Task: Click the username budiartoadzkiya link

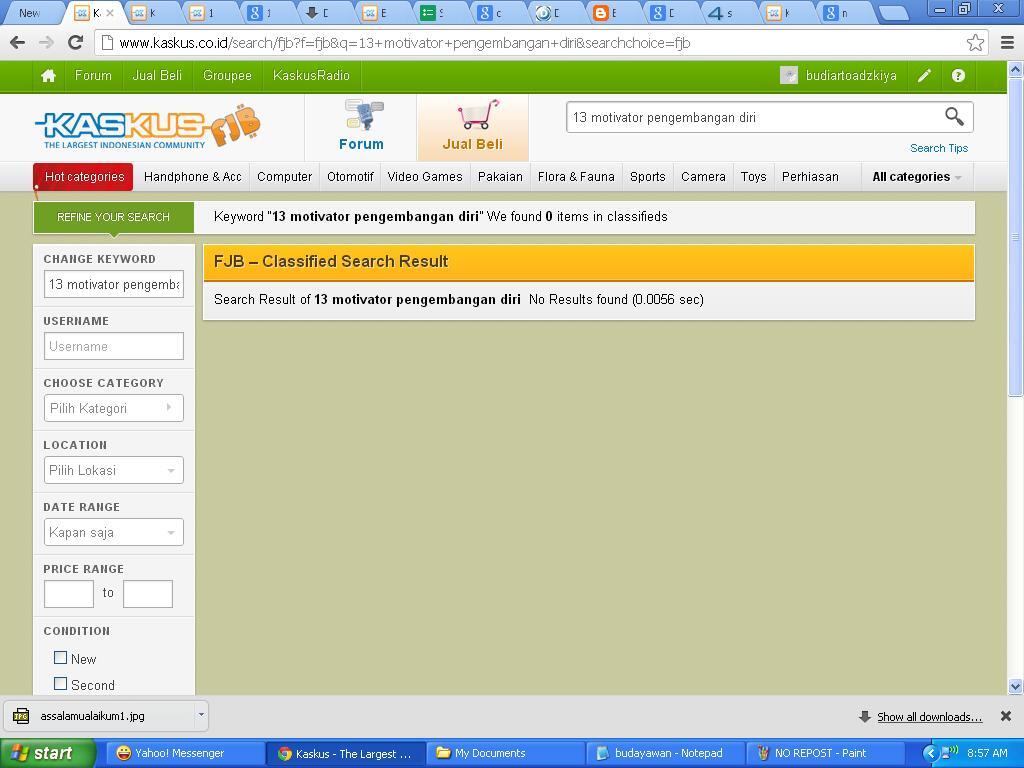Action: 851,76
